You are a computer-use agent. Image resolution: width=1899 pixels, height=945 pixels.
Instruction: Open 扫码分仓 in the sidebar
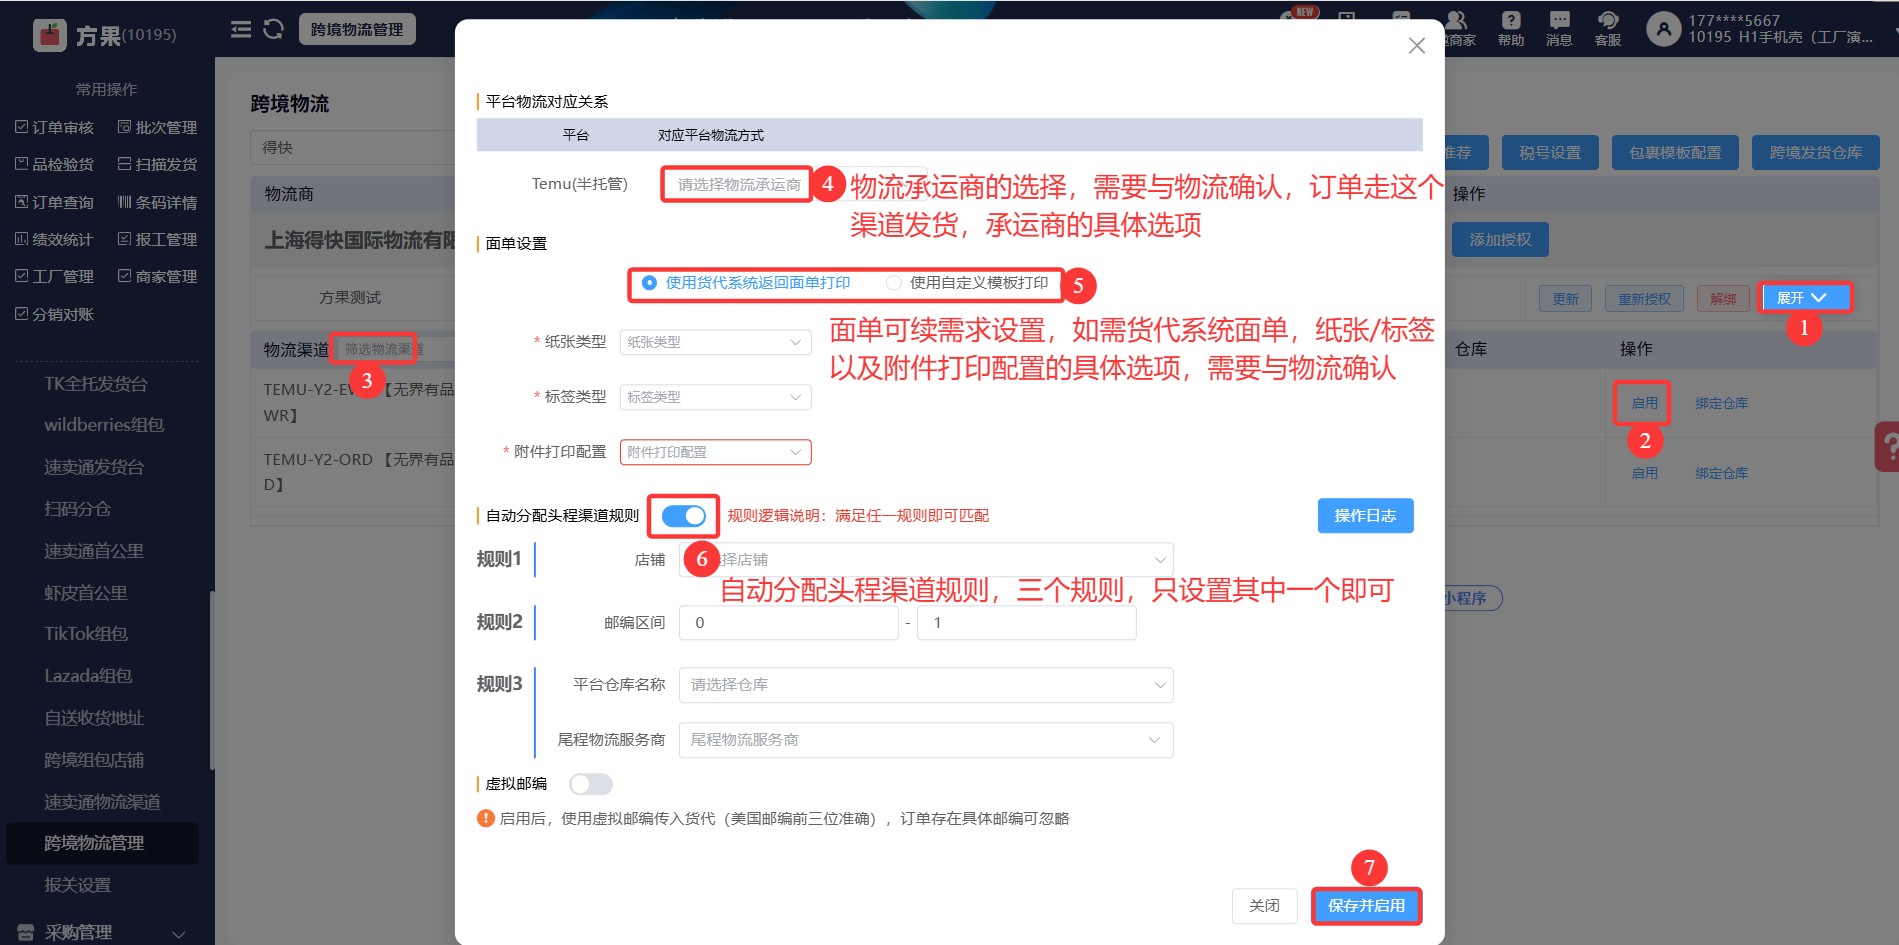[78, 509]
